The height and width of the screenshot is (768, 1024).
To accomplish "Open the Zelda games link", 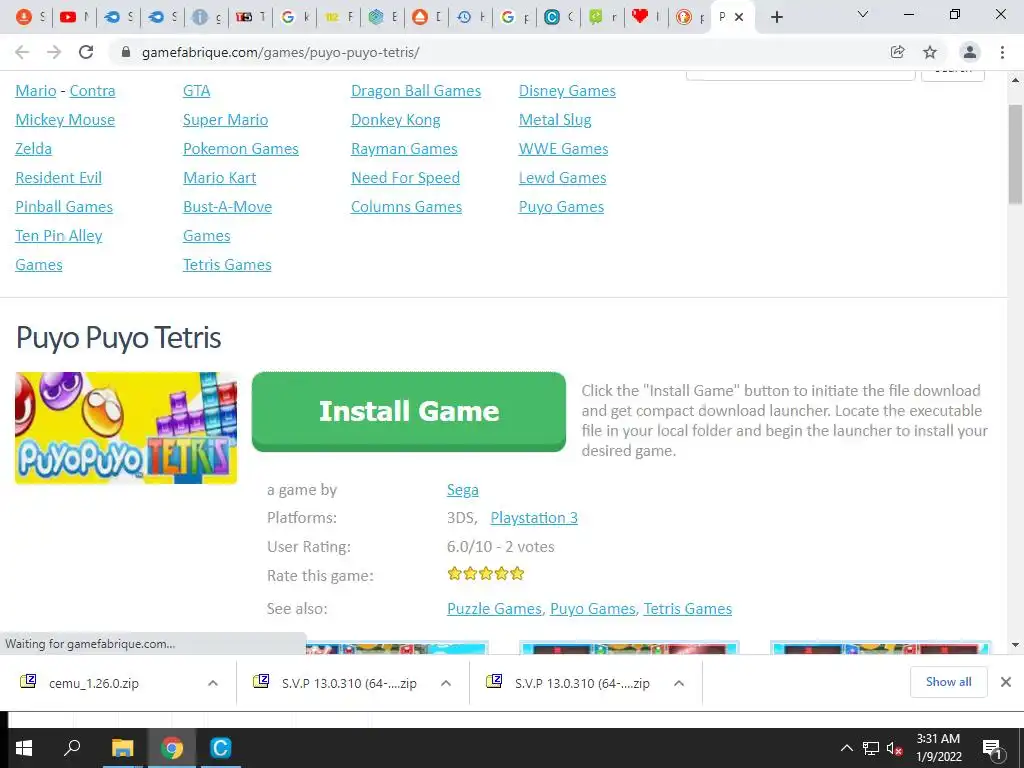I will tap(33, 148).
